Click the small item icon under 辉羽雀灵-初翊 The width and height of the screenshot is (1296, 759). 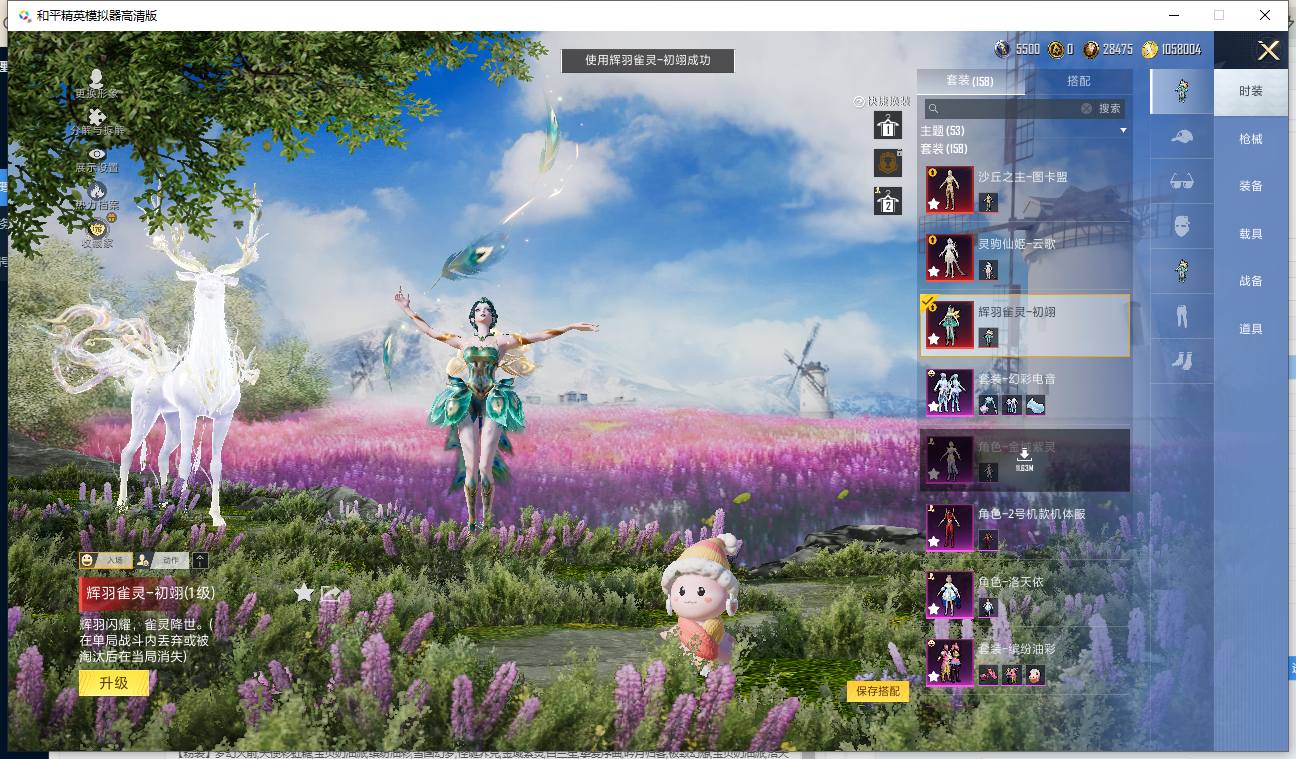pos(988,337)
